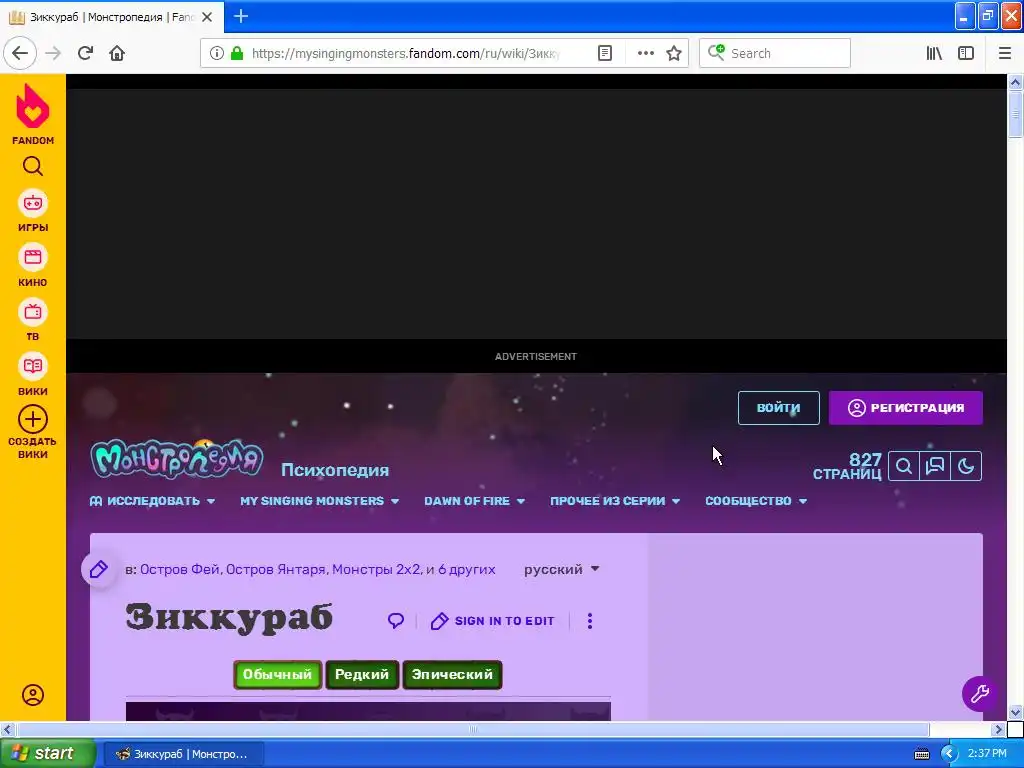Switch to Зиккураб browser tab
Image resolution: width=1024 pixels, height=768 pixels.
point(111,17)
